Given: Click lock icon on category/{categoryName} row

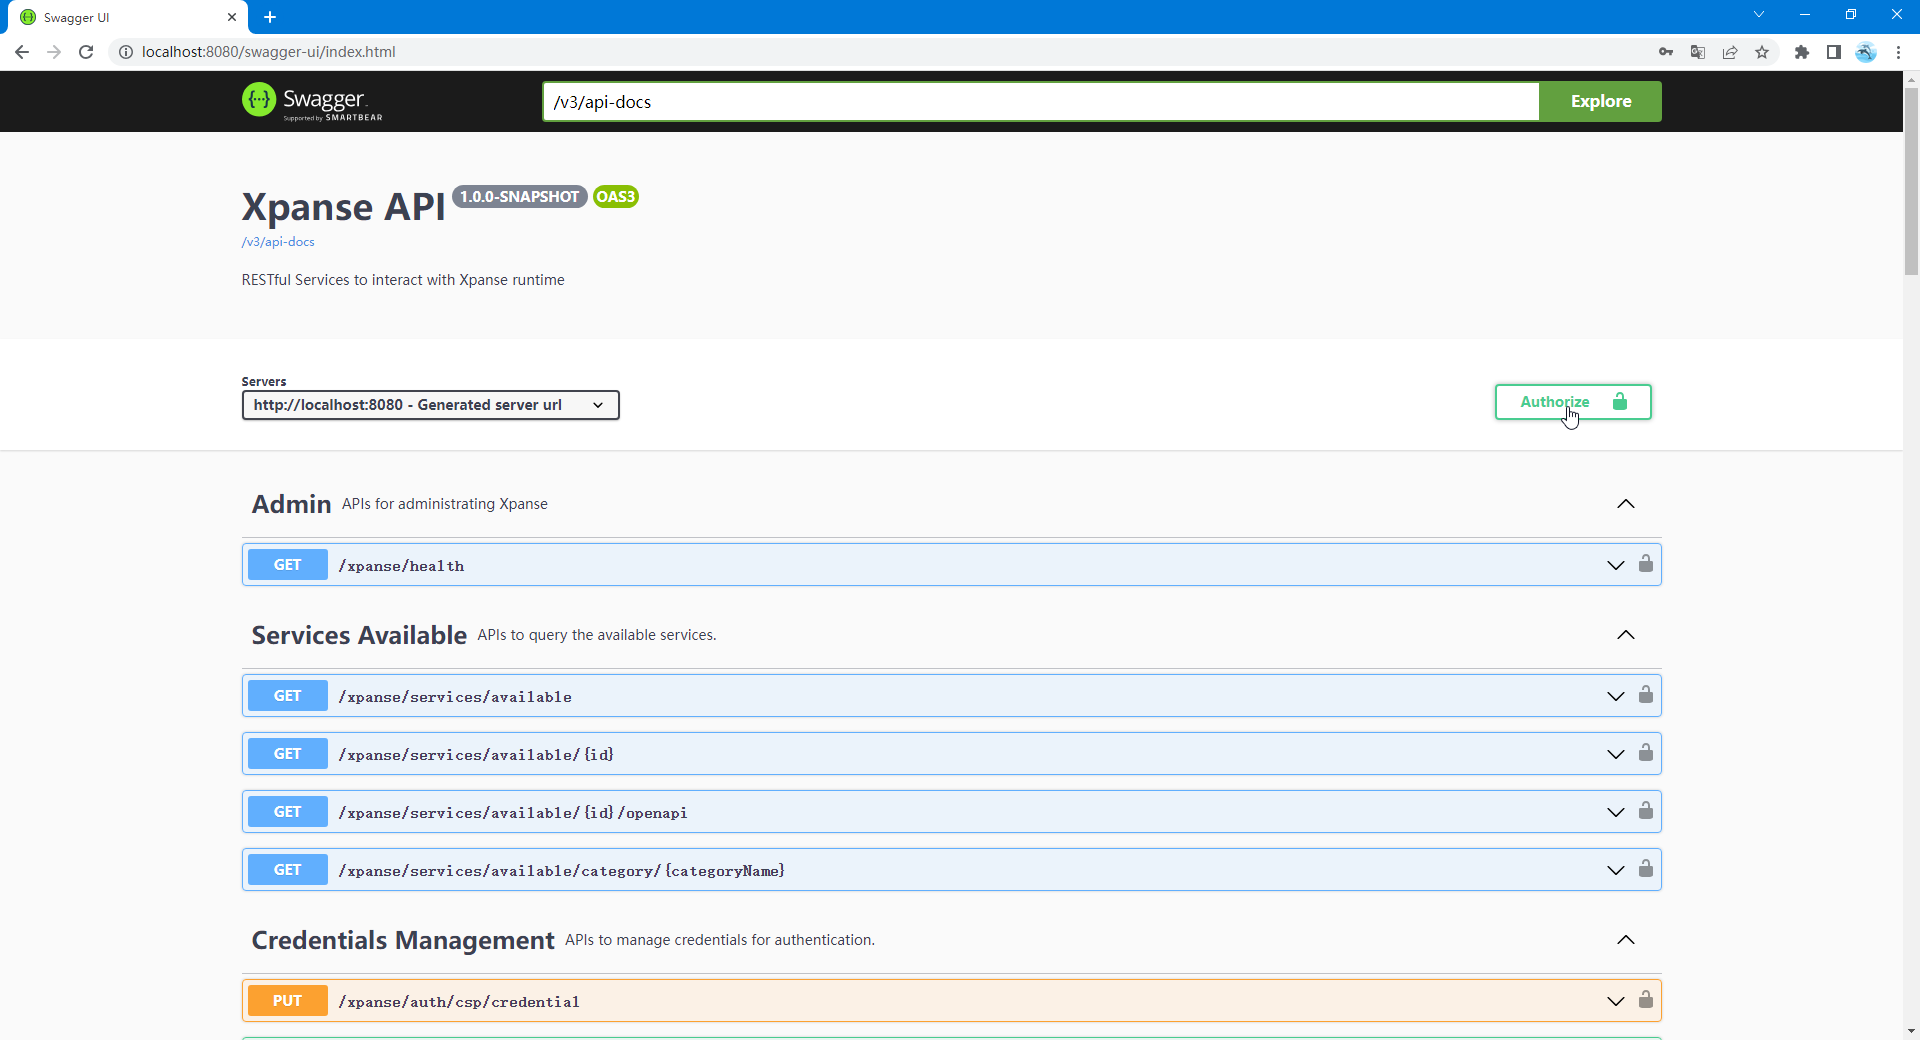Looking at the screenshot, I should click(1646, 869).
